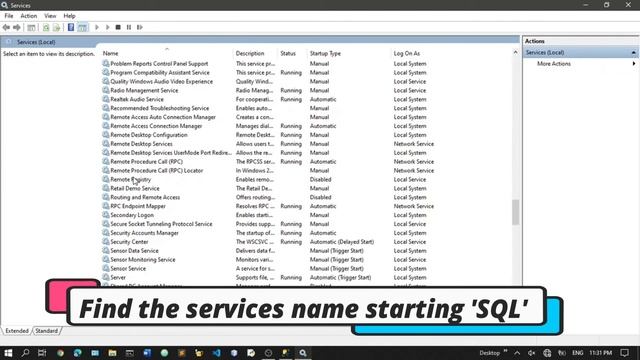The height and width of the screenshot is (360, 640).
Task: Show hidden tray icons chevron
Action: (517, 353)
